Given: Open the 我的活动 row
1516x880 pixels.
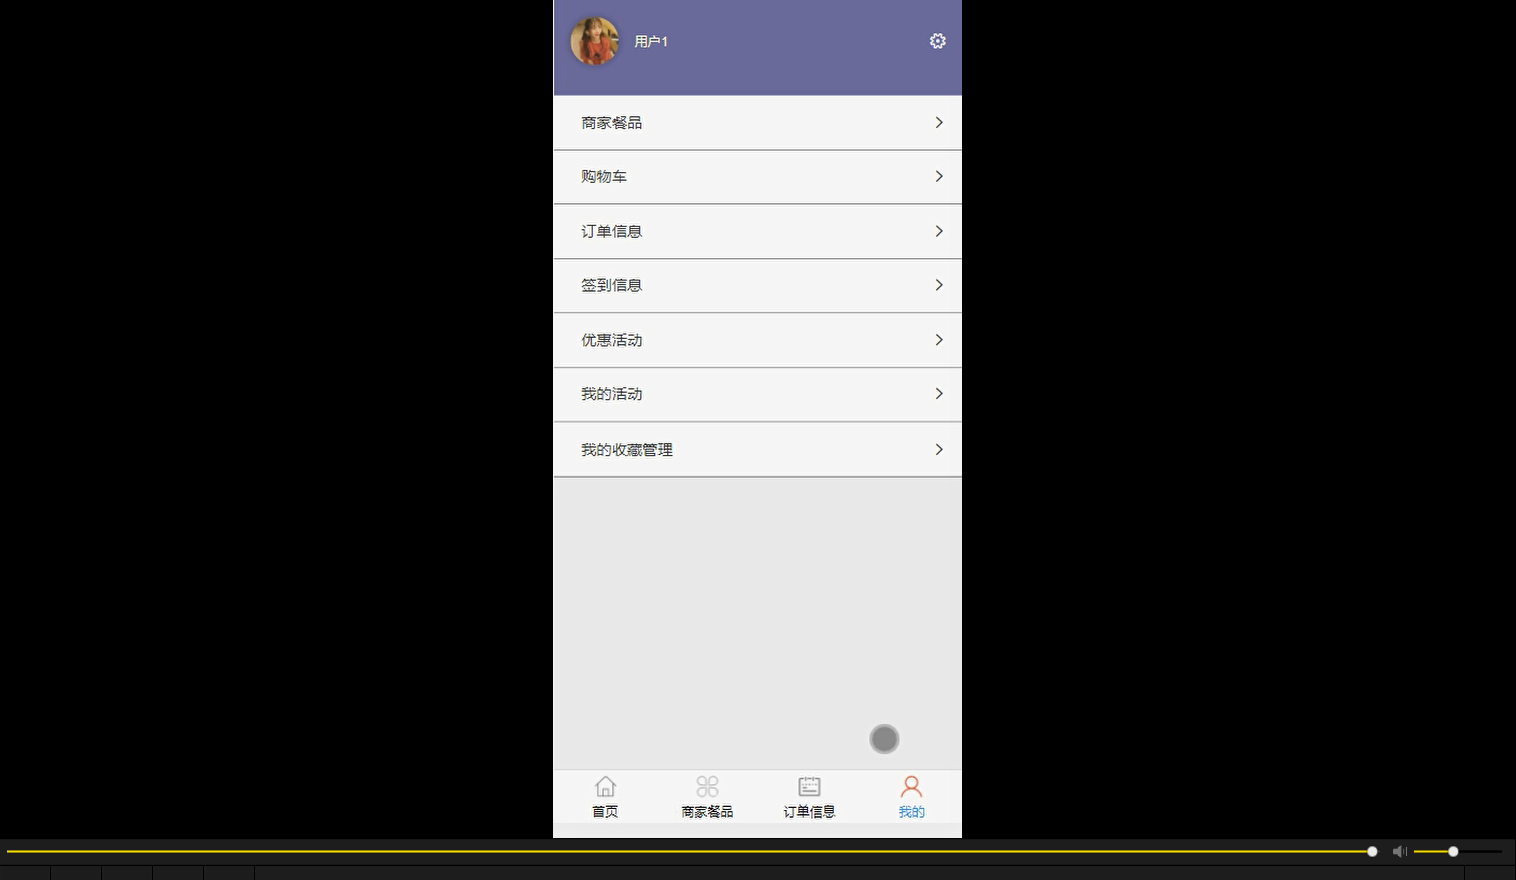Looking at the screenshot, I should click(x=757, y=395).
